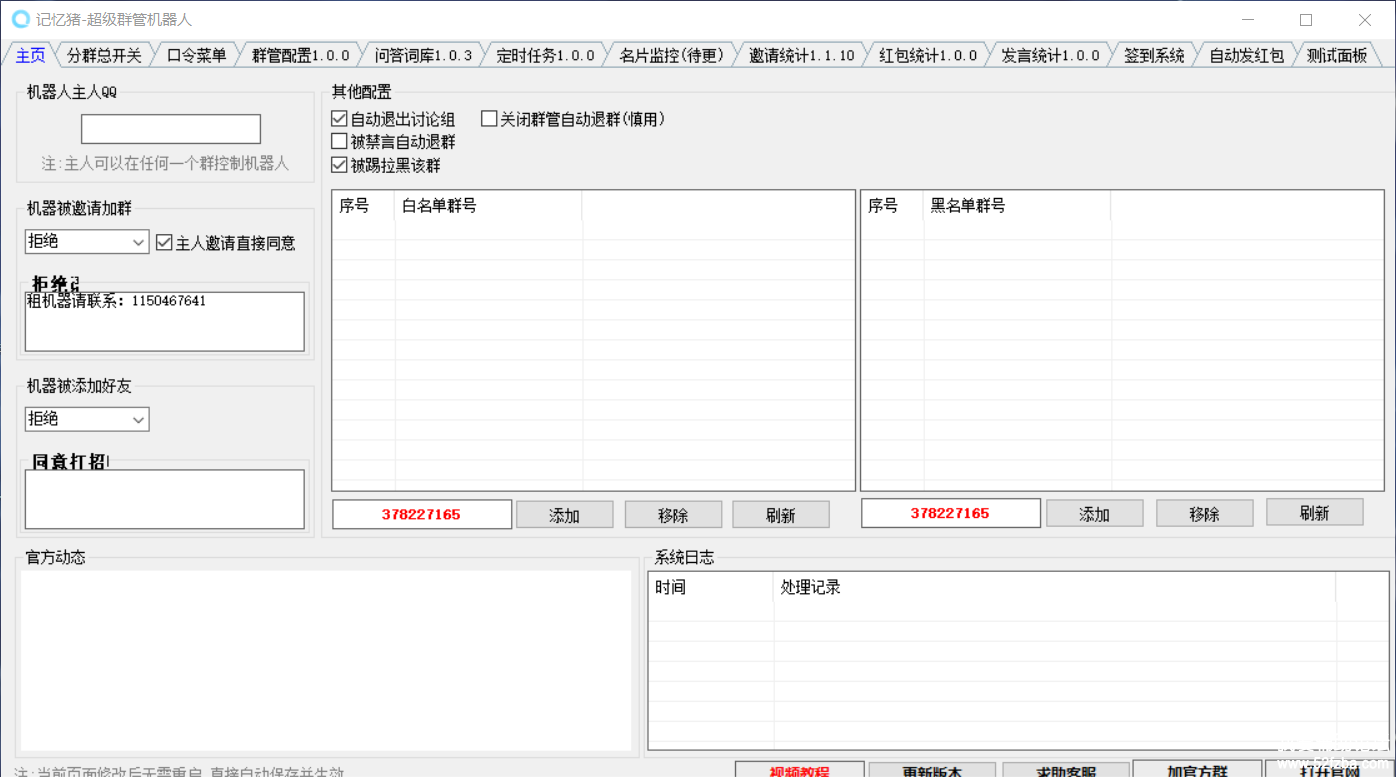The image size is (1396, 777).
Task: Click the 白名单群号 column header
Action: (488, 206)
